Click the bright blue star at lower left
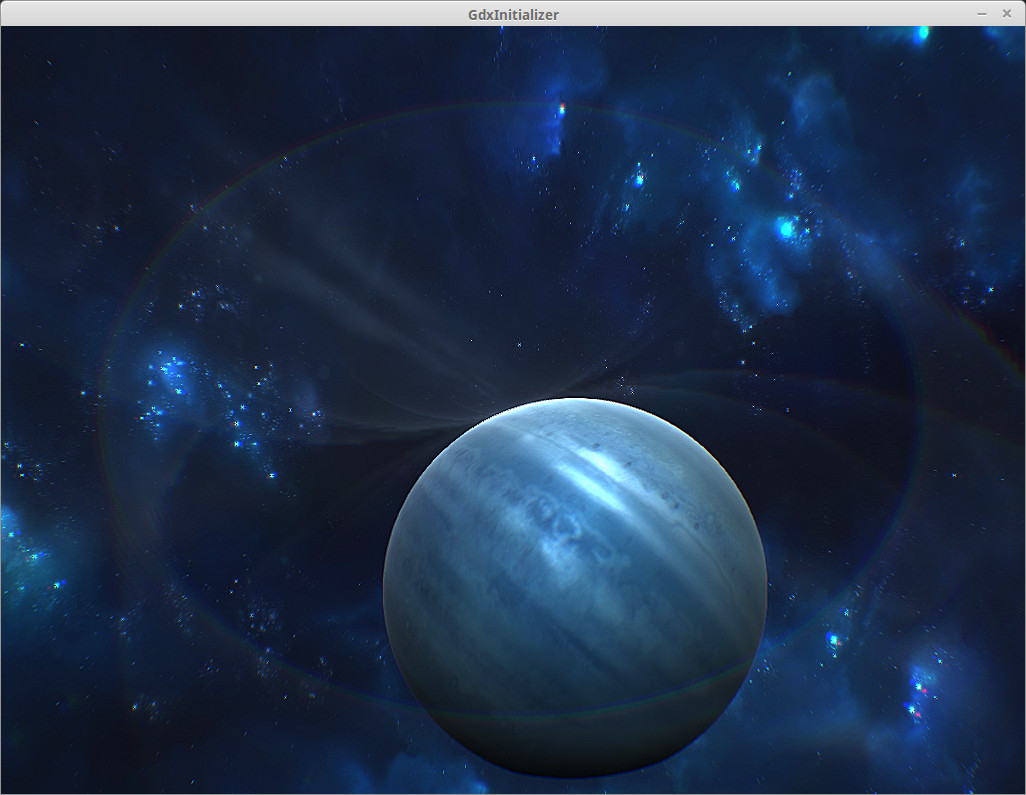 (x=58, y=584)
